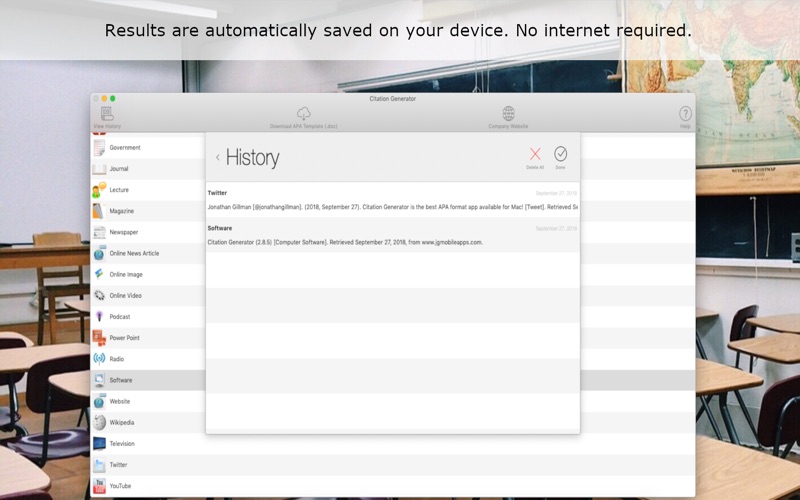
Task: Click the red Delete All X icon
Action: 535,154
